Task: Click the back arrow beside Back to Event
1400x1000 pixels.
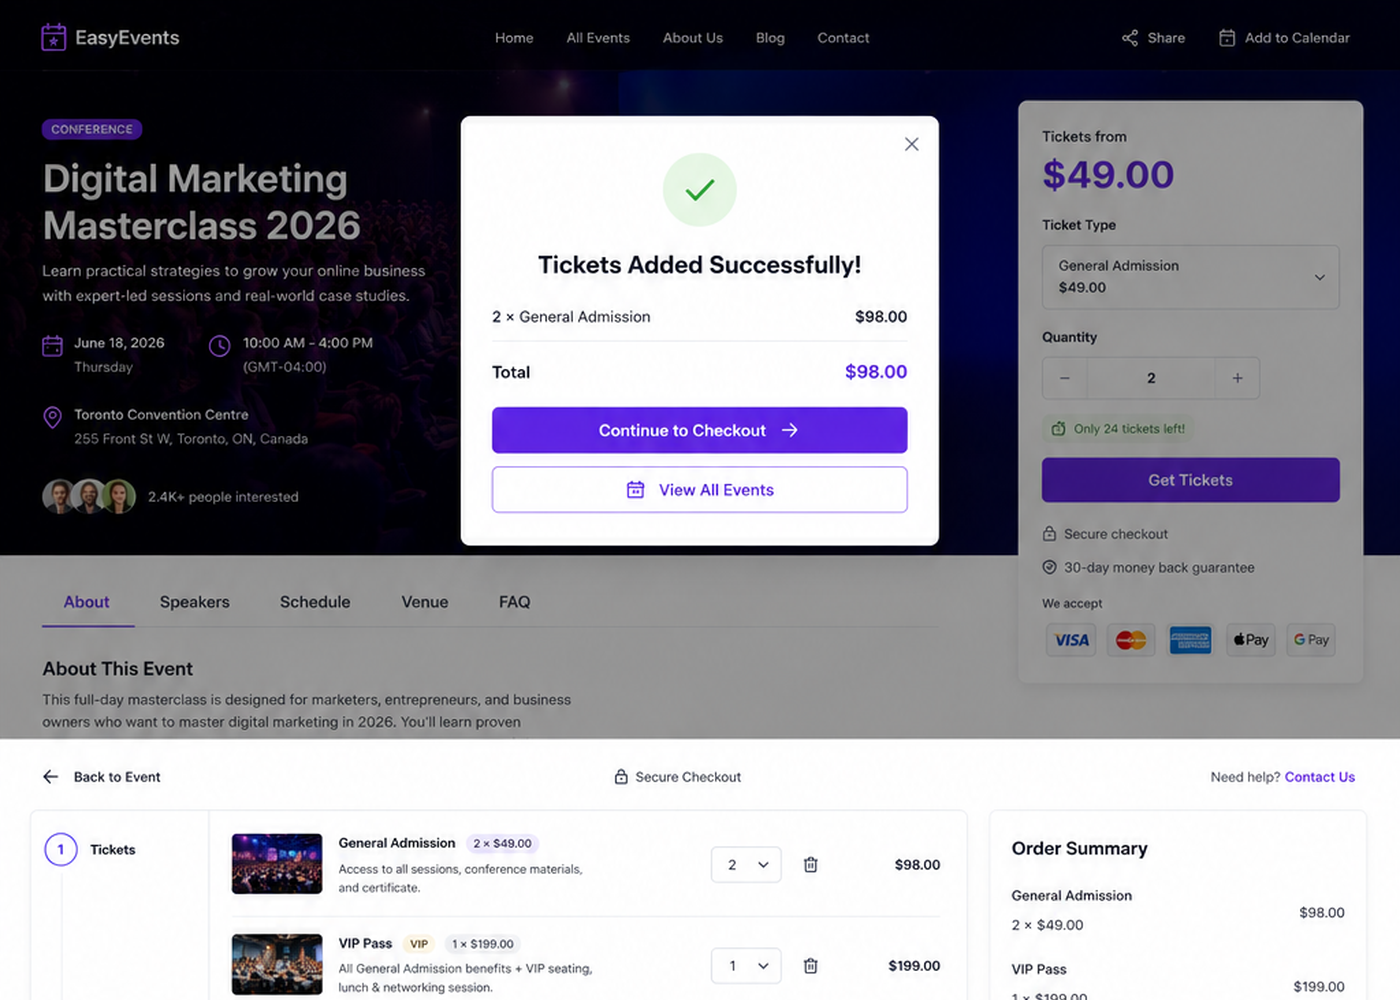Action: (51, 777)
